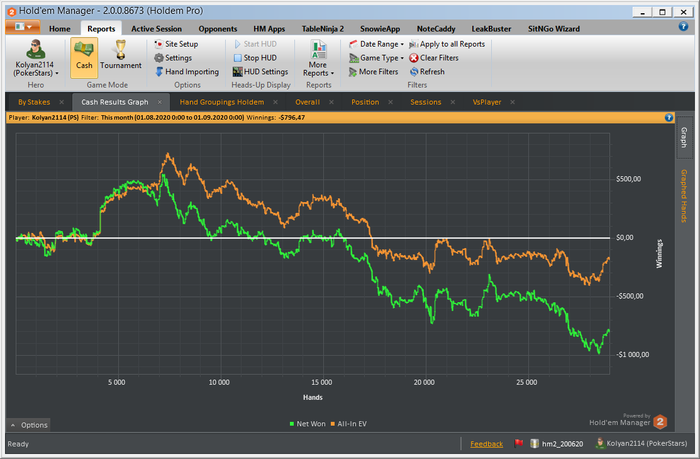Select the Cash Results Graph tab
This screenshot has height=459, width=700.
click(x=115, y=102)
